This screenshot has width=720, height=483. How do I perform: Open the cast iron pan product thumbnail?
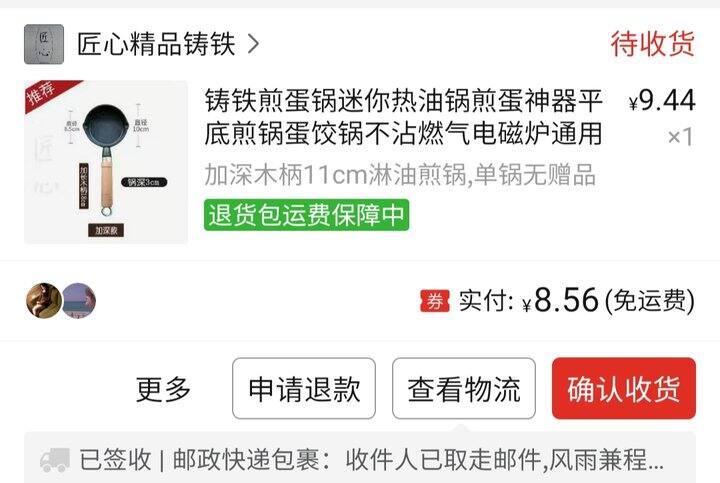pos(106,162)
